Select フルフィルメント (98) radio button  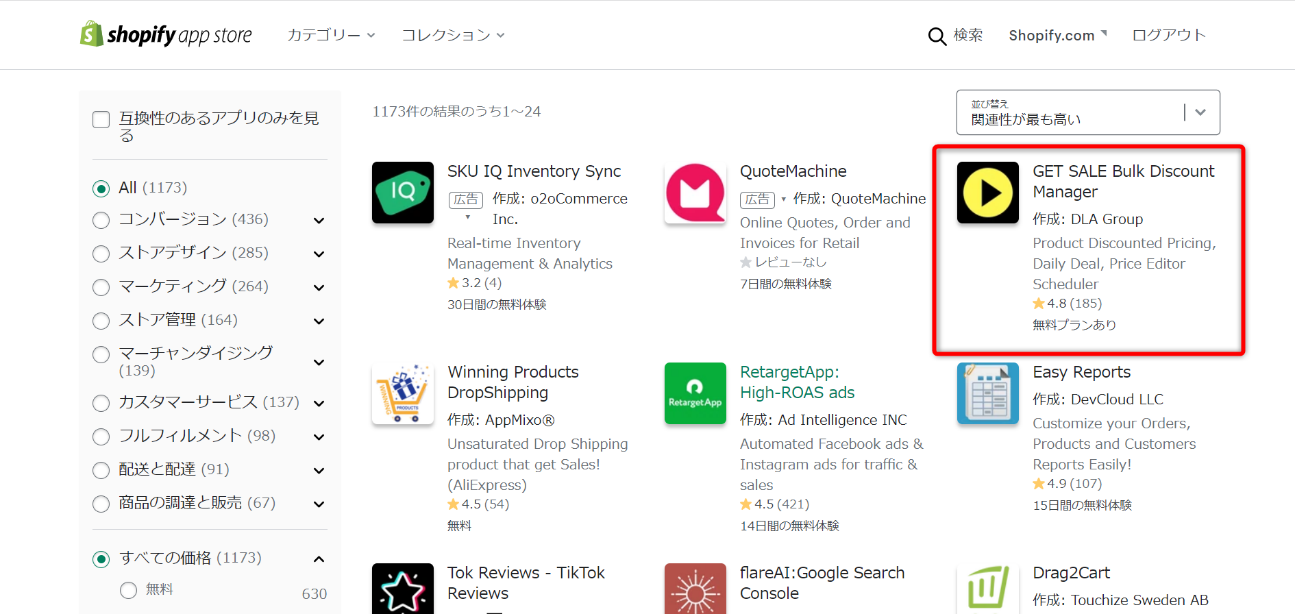pos(101,436)
